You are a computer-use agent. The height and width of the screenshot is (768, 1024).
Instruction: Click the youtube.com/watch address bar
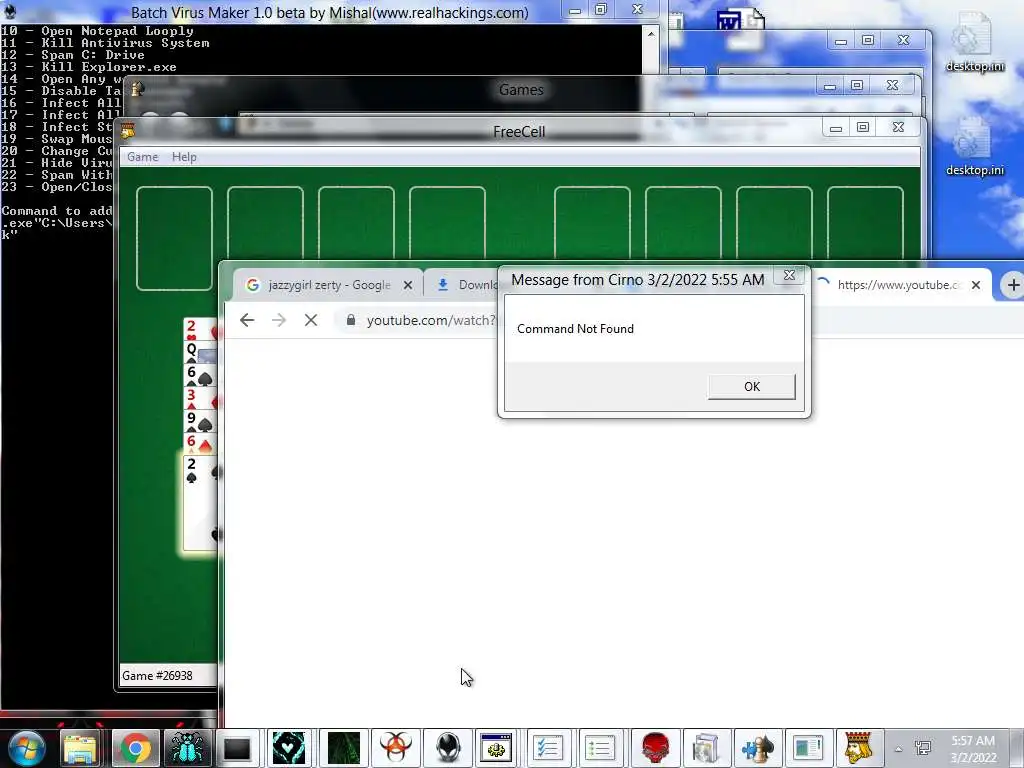pos(431,320)
